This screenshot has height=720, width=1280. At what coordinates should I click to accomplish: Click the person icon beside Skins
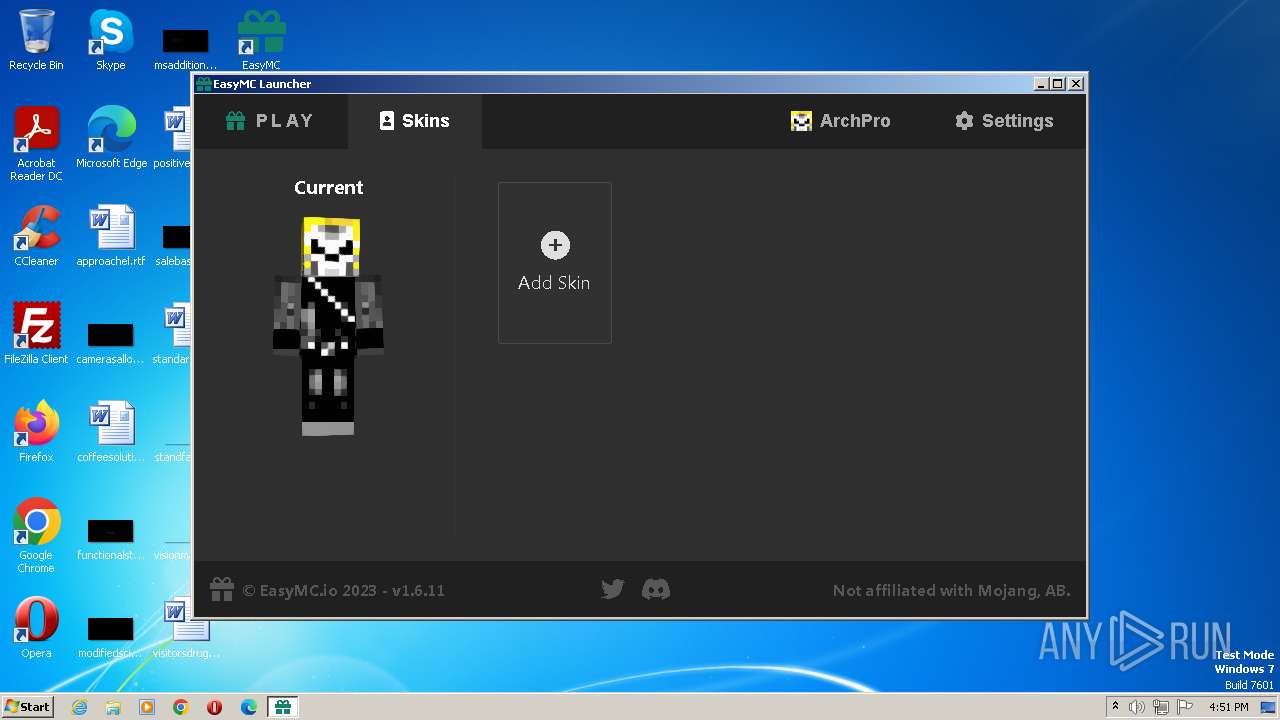(x=387, y=121)
